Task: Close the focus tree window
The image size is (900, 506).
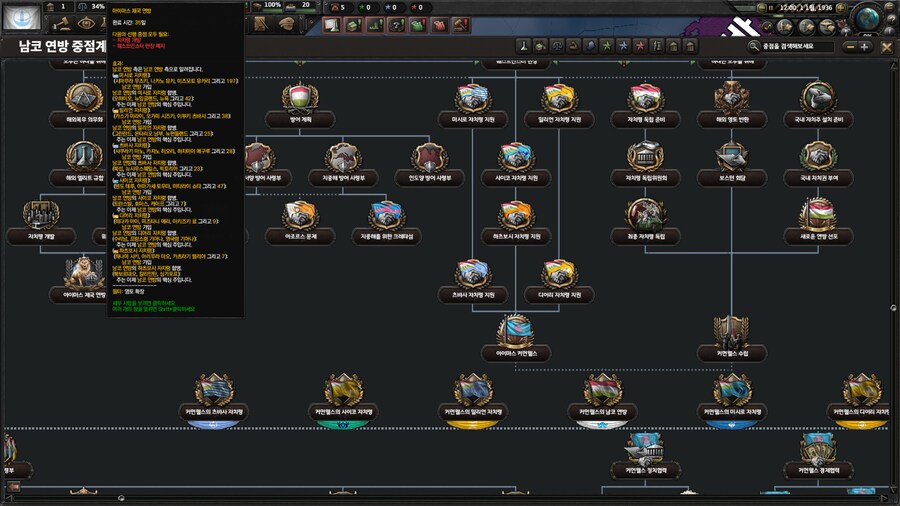Action: [886, 46]
